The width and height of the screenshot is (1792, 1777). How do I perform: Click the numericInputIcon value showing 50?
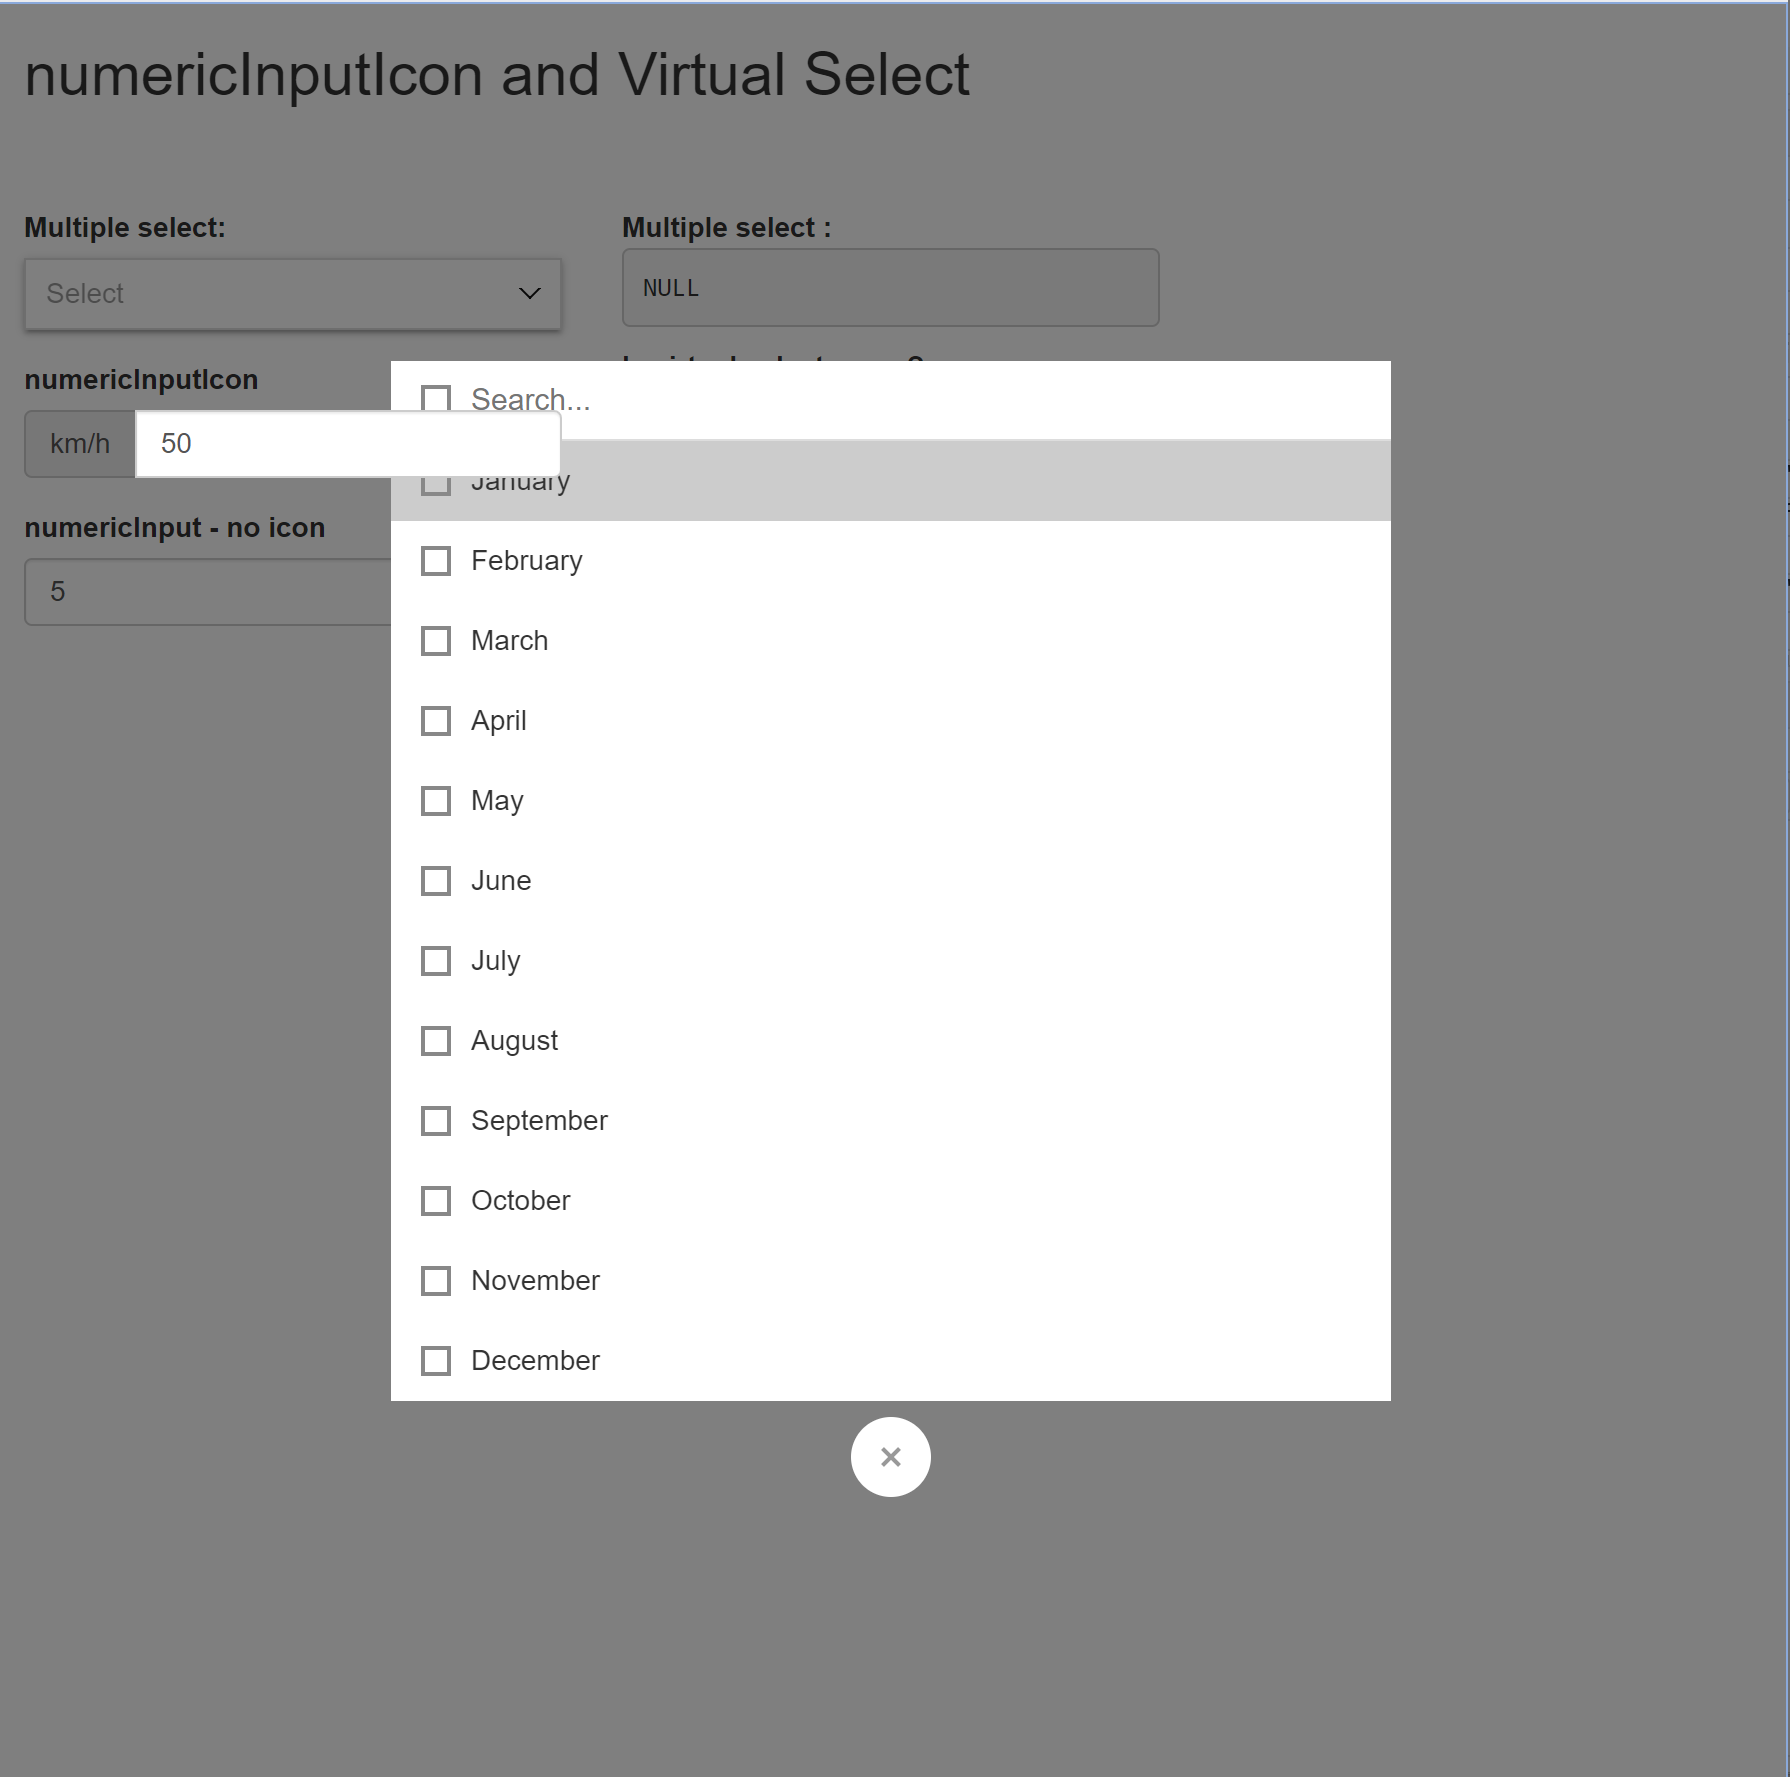tap(345, 443)
